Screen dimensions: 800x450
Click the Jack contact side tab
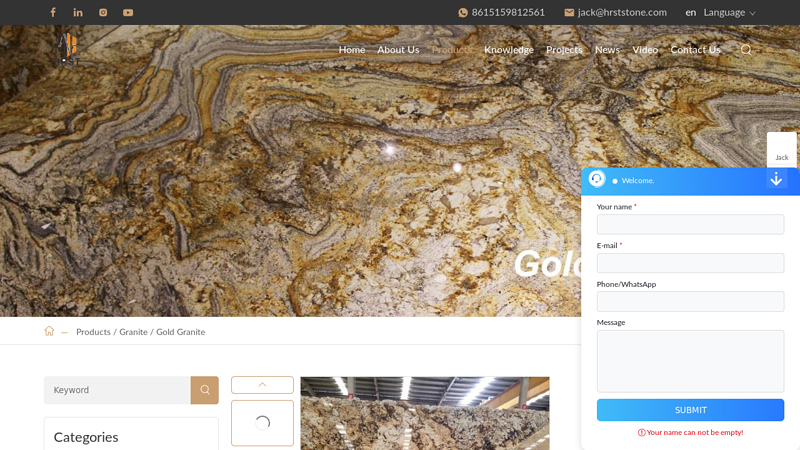[782, 150]
